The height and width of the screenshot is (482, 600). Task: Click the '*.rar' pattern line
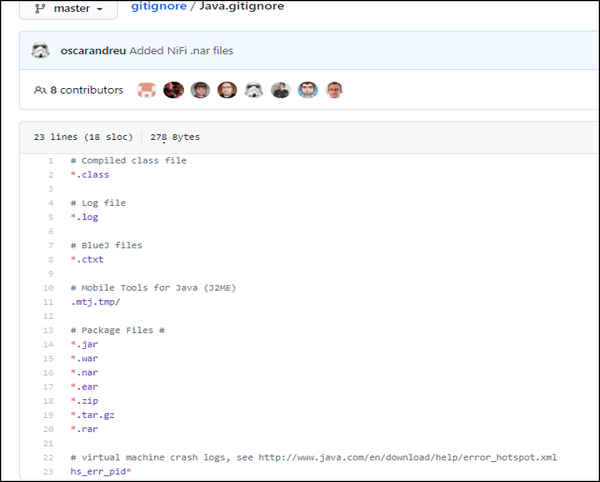[85, 430]
